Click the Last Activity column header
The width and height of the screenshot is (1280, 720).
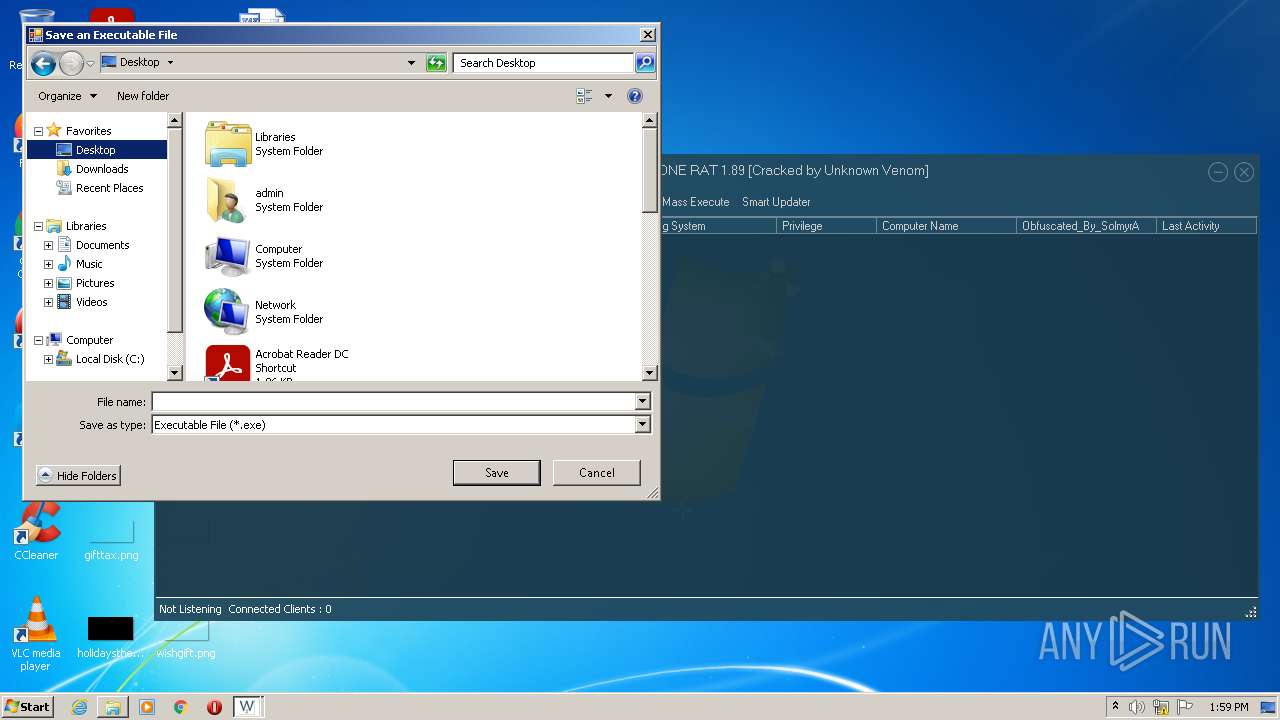tap(1206, 226)
